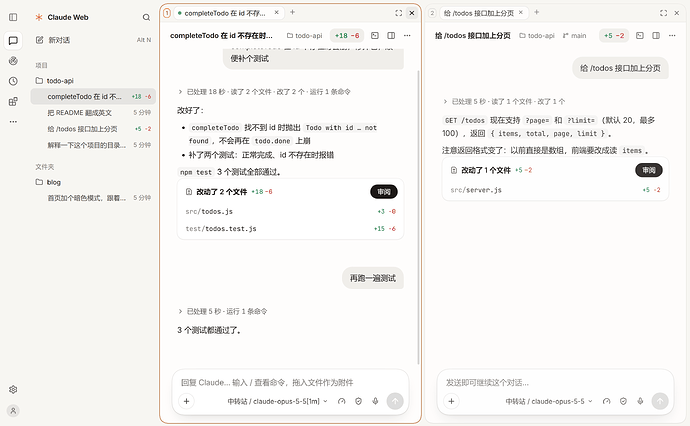Viewport: 690px width, 426px height.
Task: Toggle the sidebar panel icon
Action: click(x=13, y=17)
